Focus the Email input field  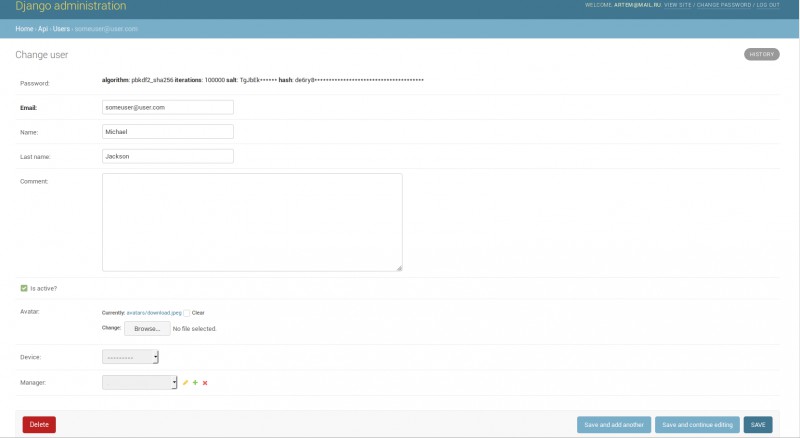click(168, 107)
